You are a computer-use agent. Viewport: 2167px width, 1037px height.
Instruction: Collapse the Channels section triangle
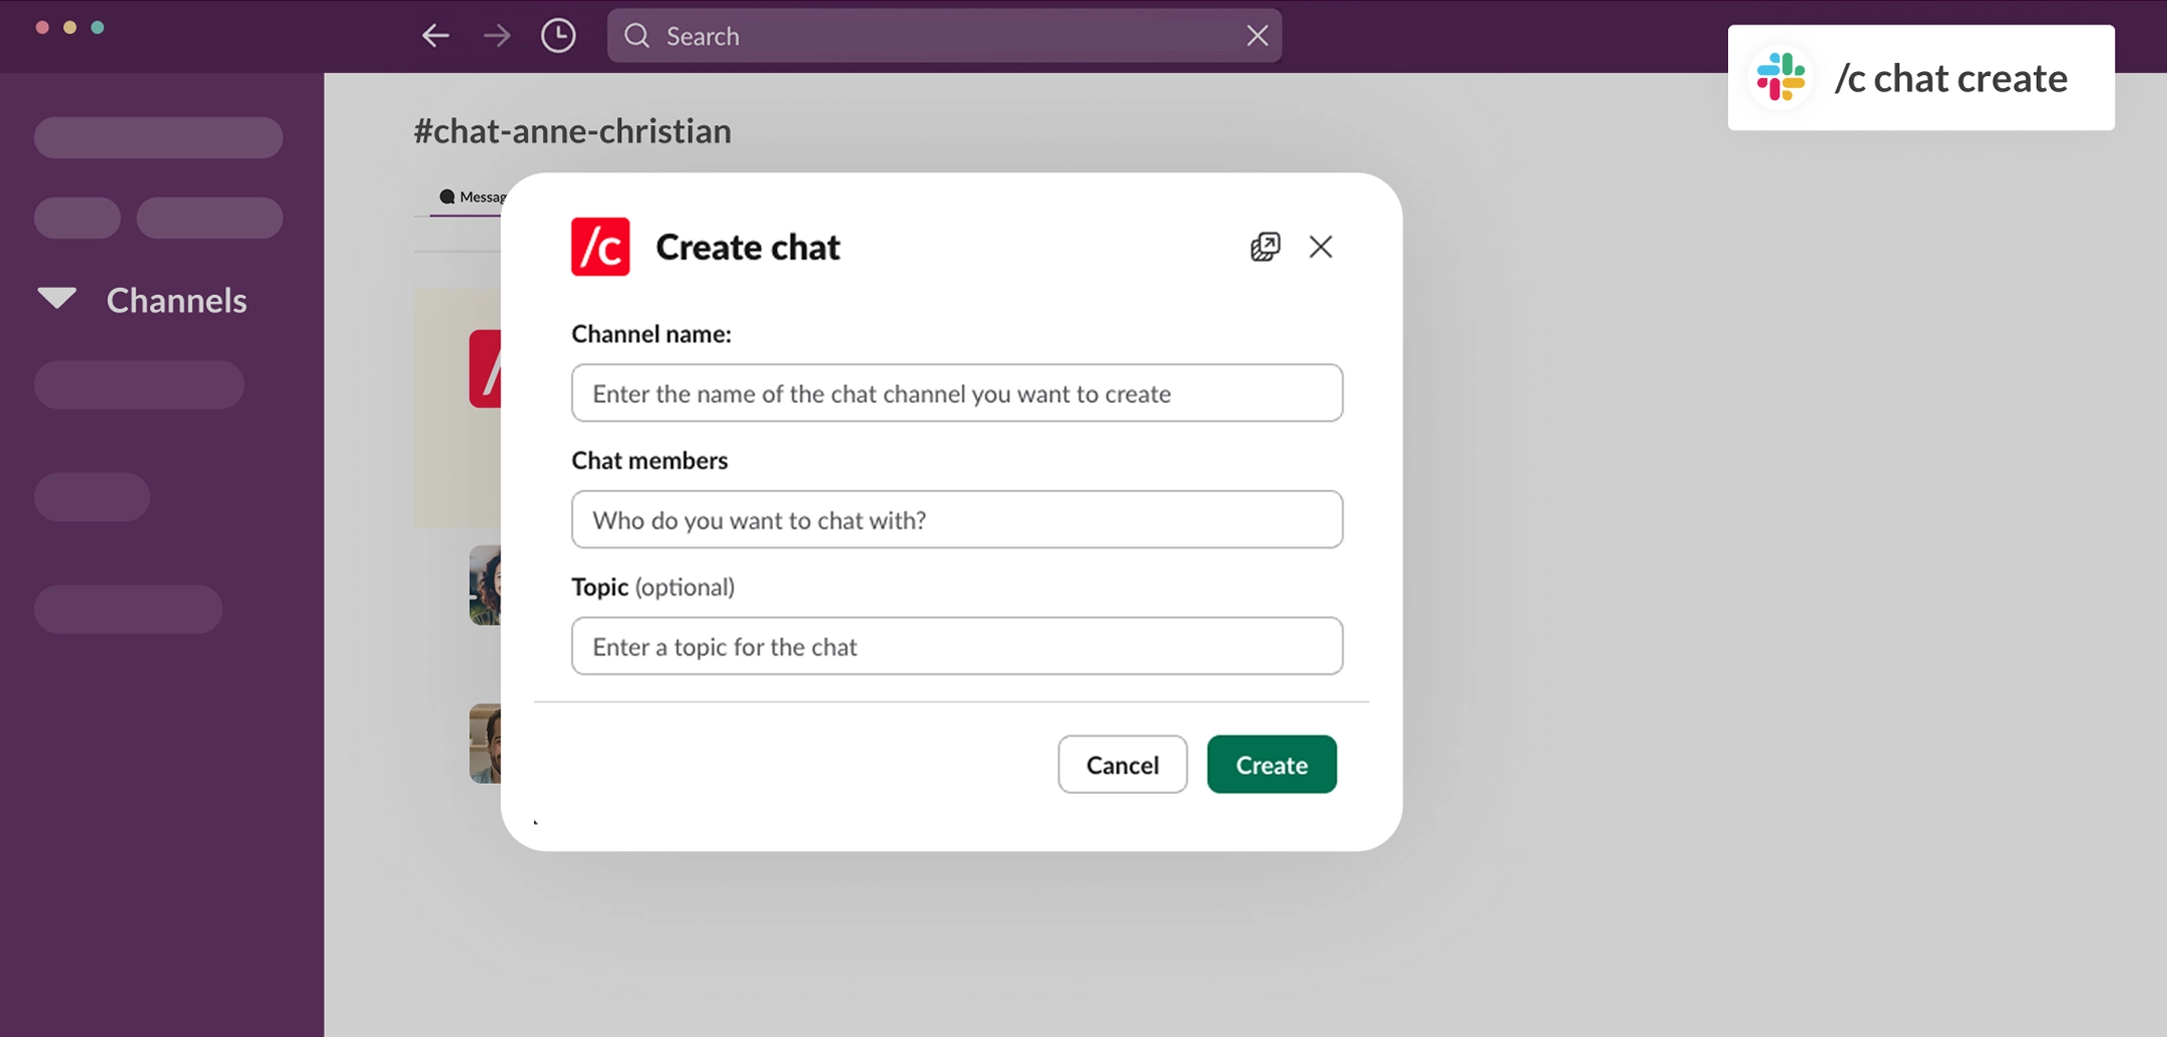(x=57, y=298)
